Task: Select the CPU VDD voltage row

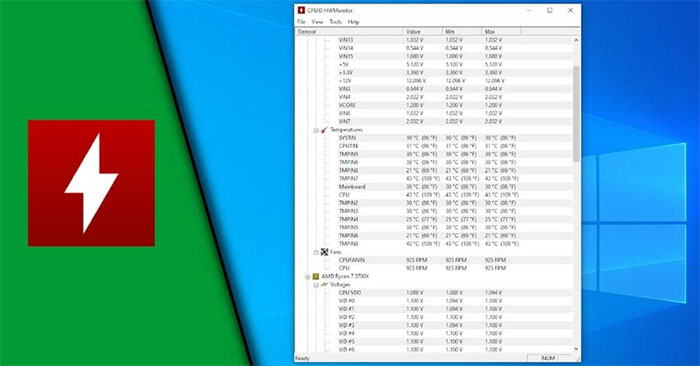Action: (434, 293)
